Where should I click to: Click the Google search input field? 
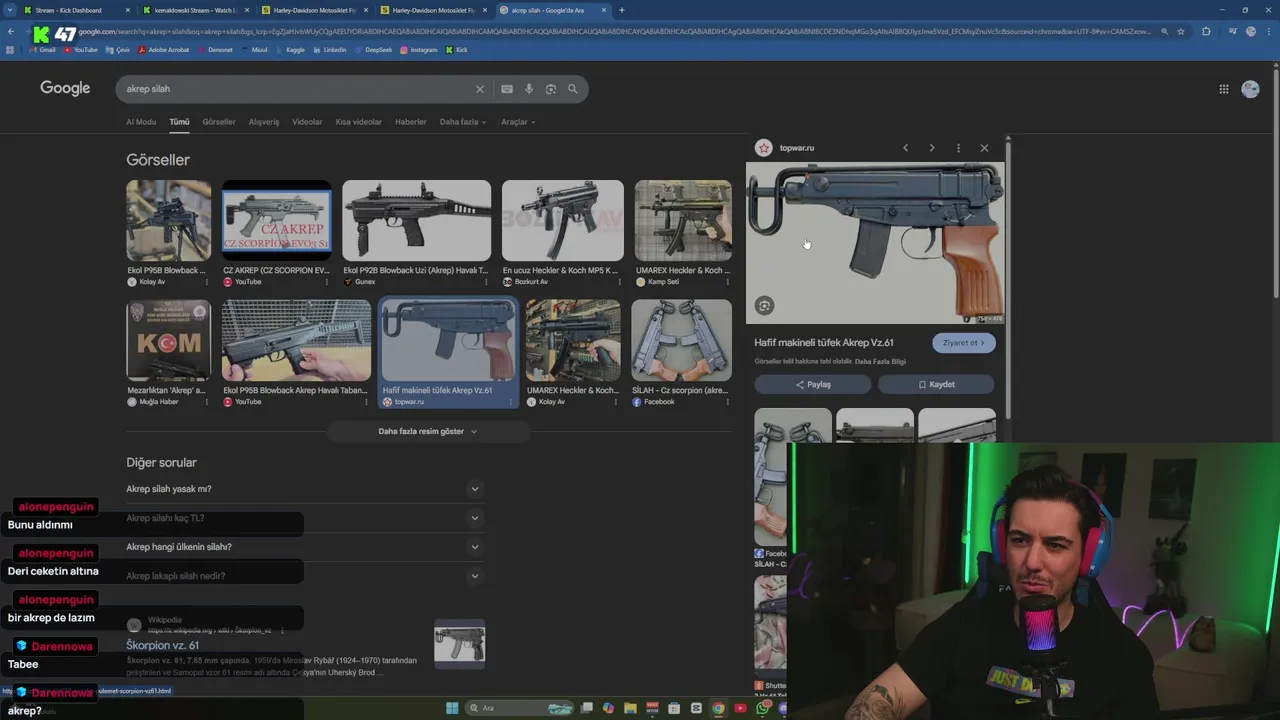(297, 89)
